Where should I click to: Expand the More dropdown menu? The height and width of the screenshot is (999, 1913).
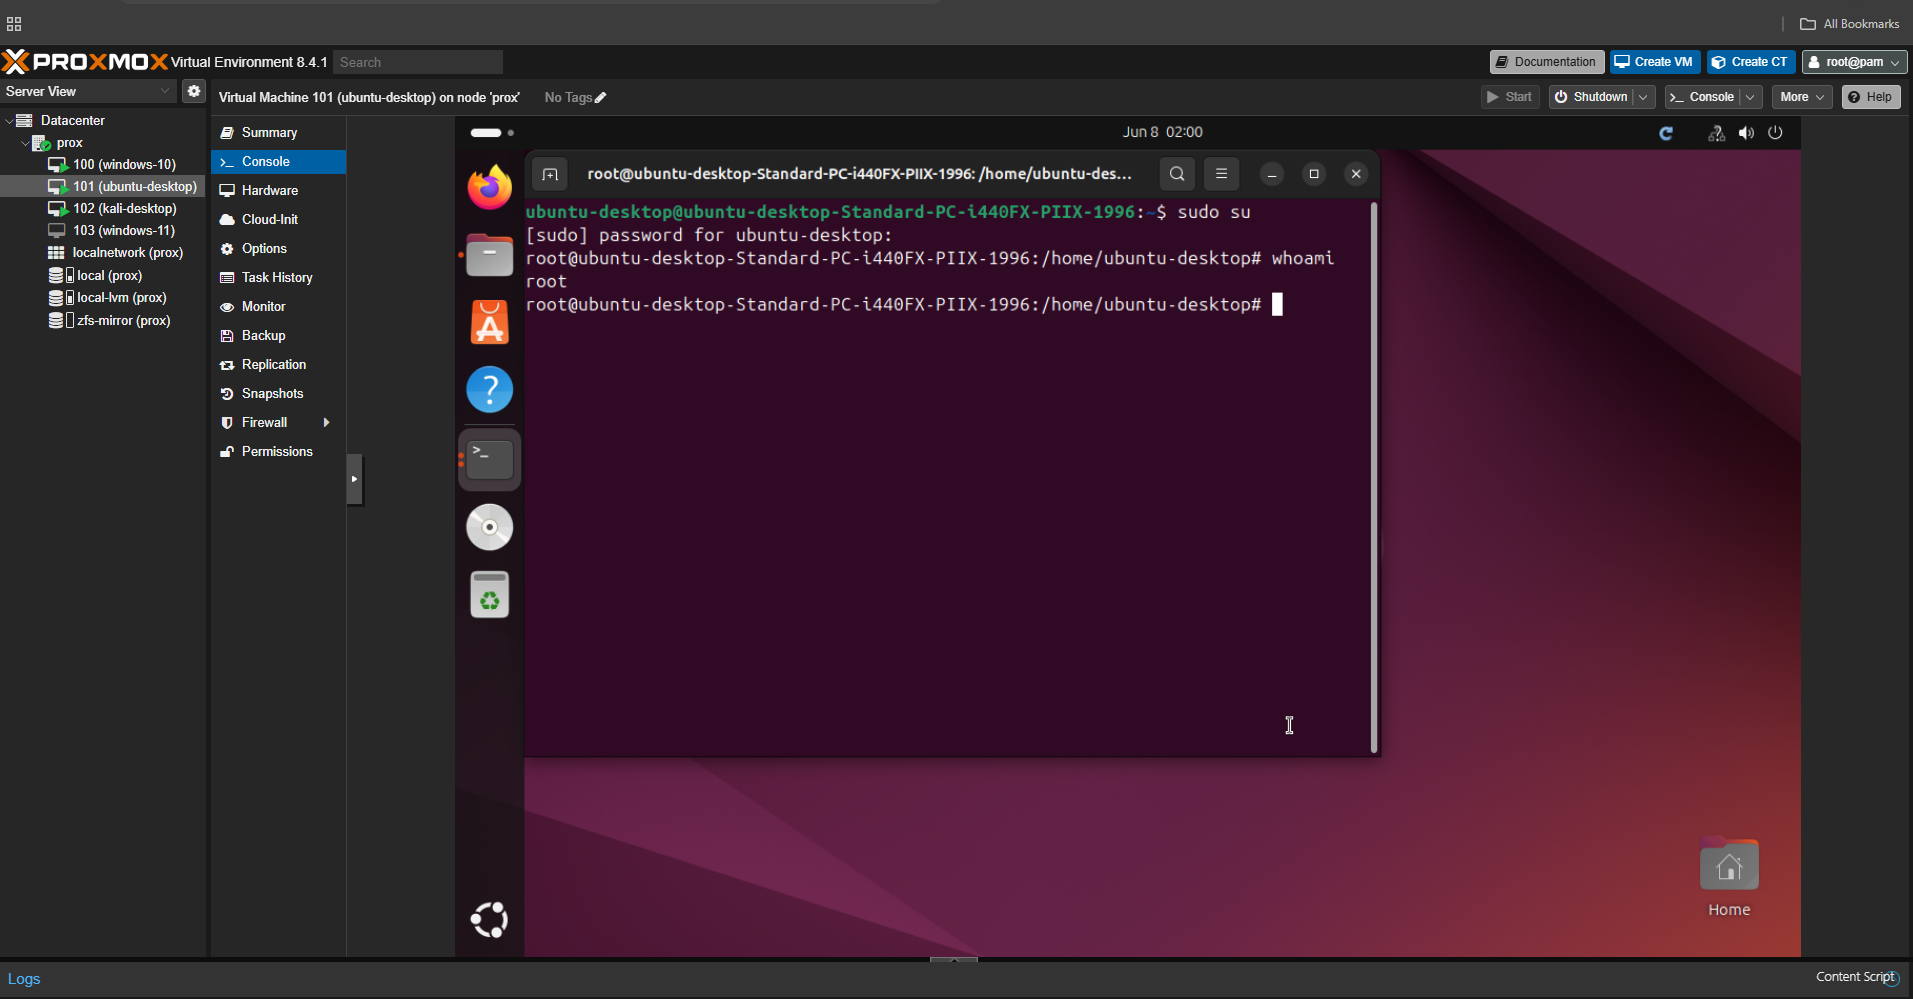coord(1800,96)
